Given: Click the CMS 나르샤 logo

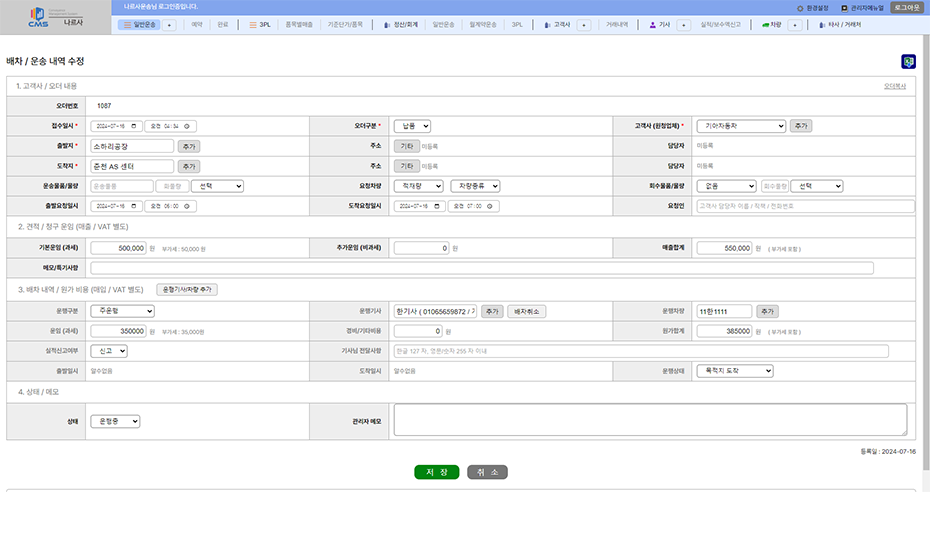Looking at the screenshot, I should point(56,17).
